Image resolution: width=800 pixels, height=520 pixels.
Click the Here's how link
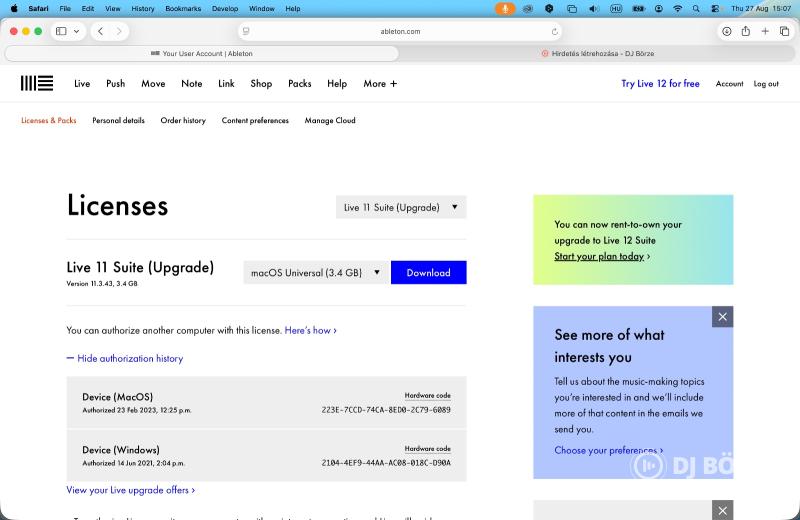[x=310, y=330]
